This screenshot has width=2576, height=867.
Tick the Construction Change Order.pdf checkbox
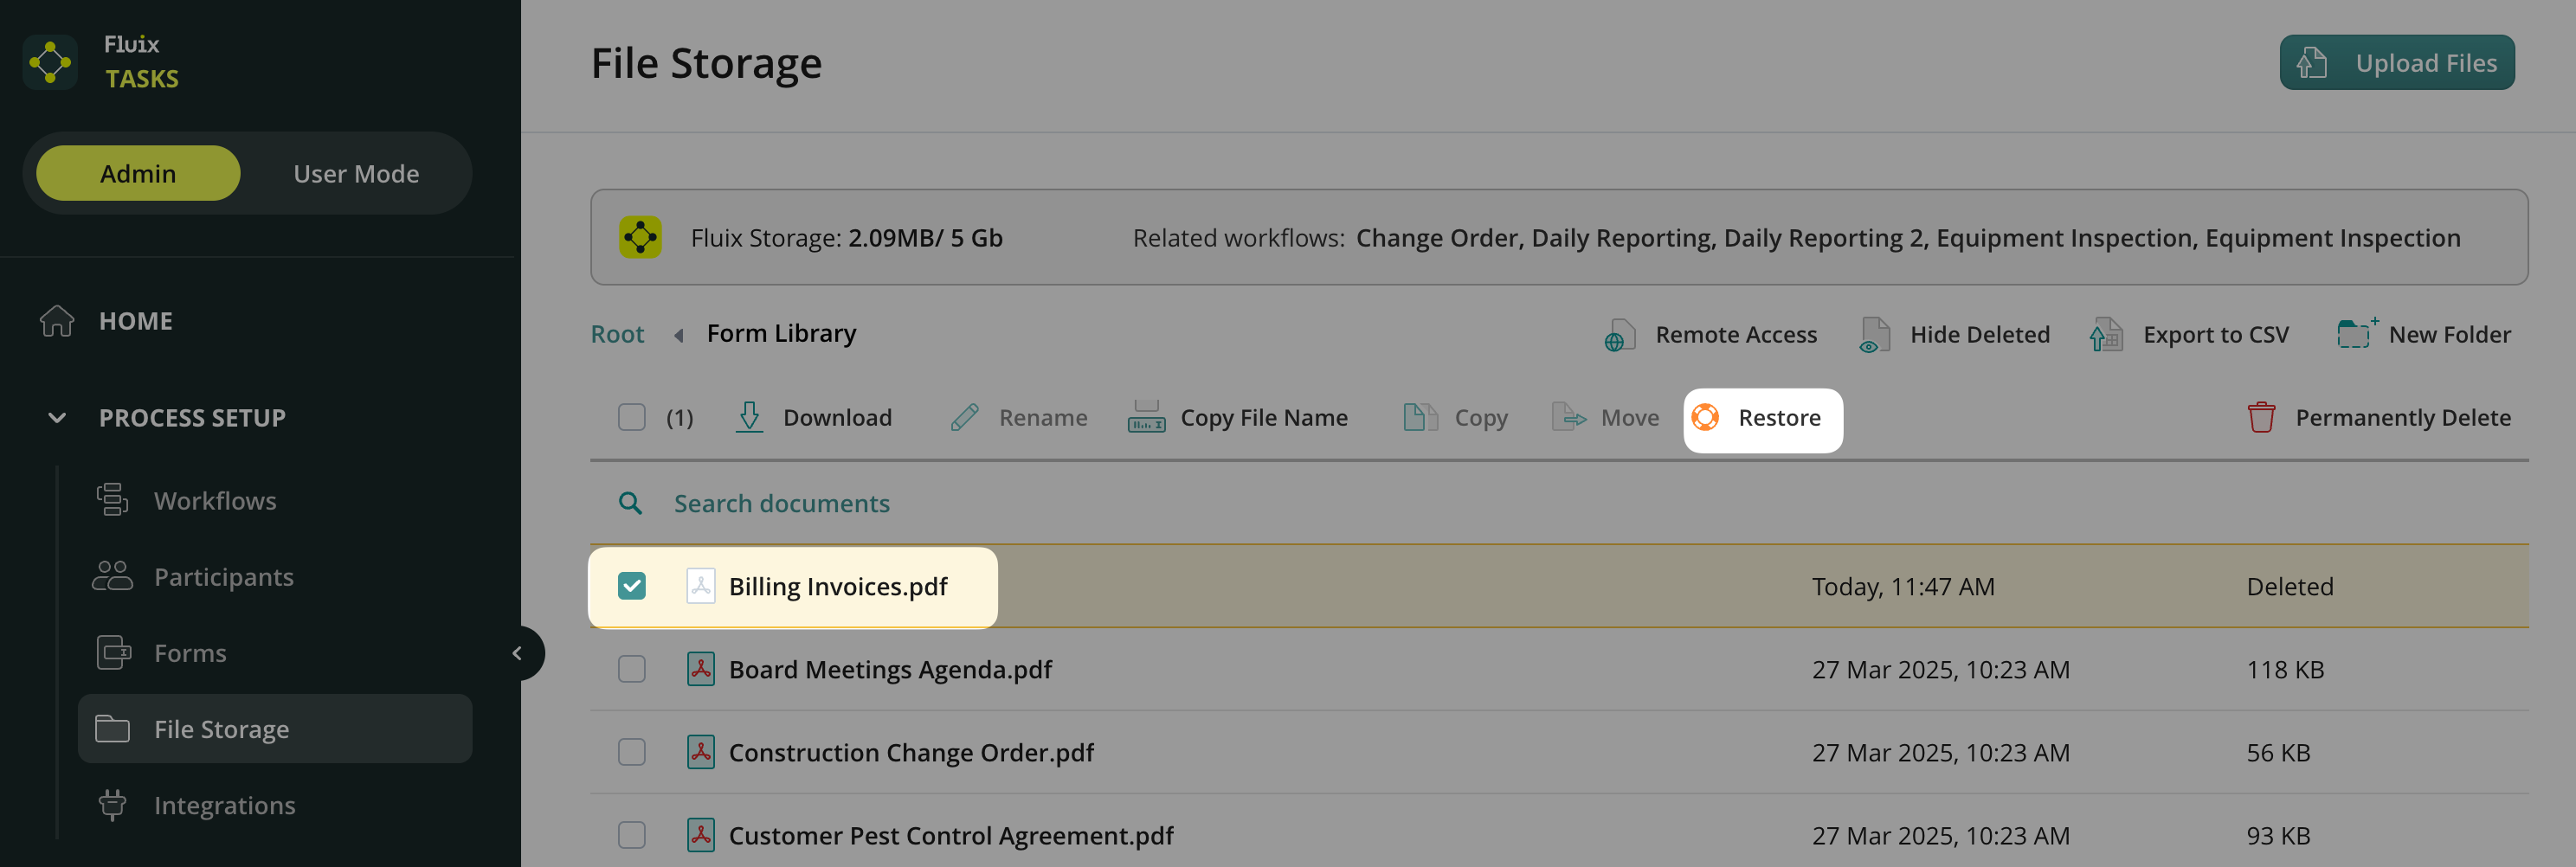click(632, 752)
